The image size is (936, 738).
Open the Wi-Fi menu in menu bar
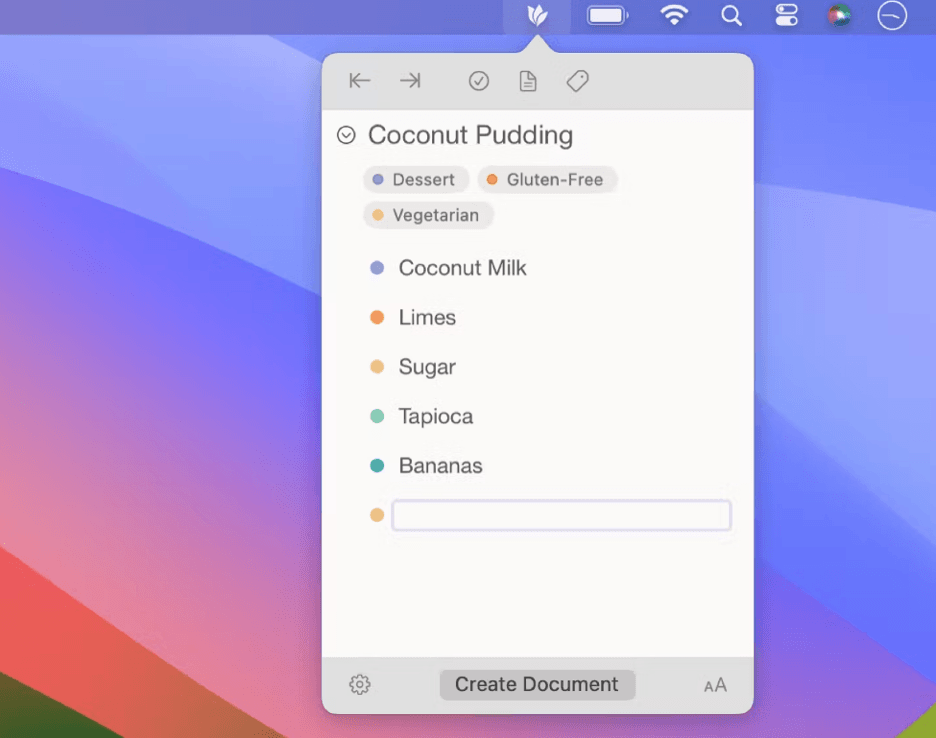point(675,16)
